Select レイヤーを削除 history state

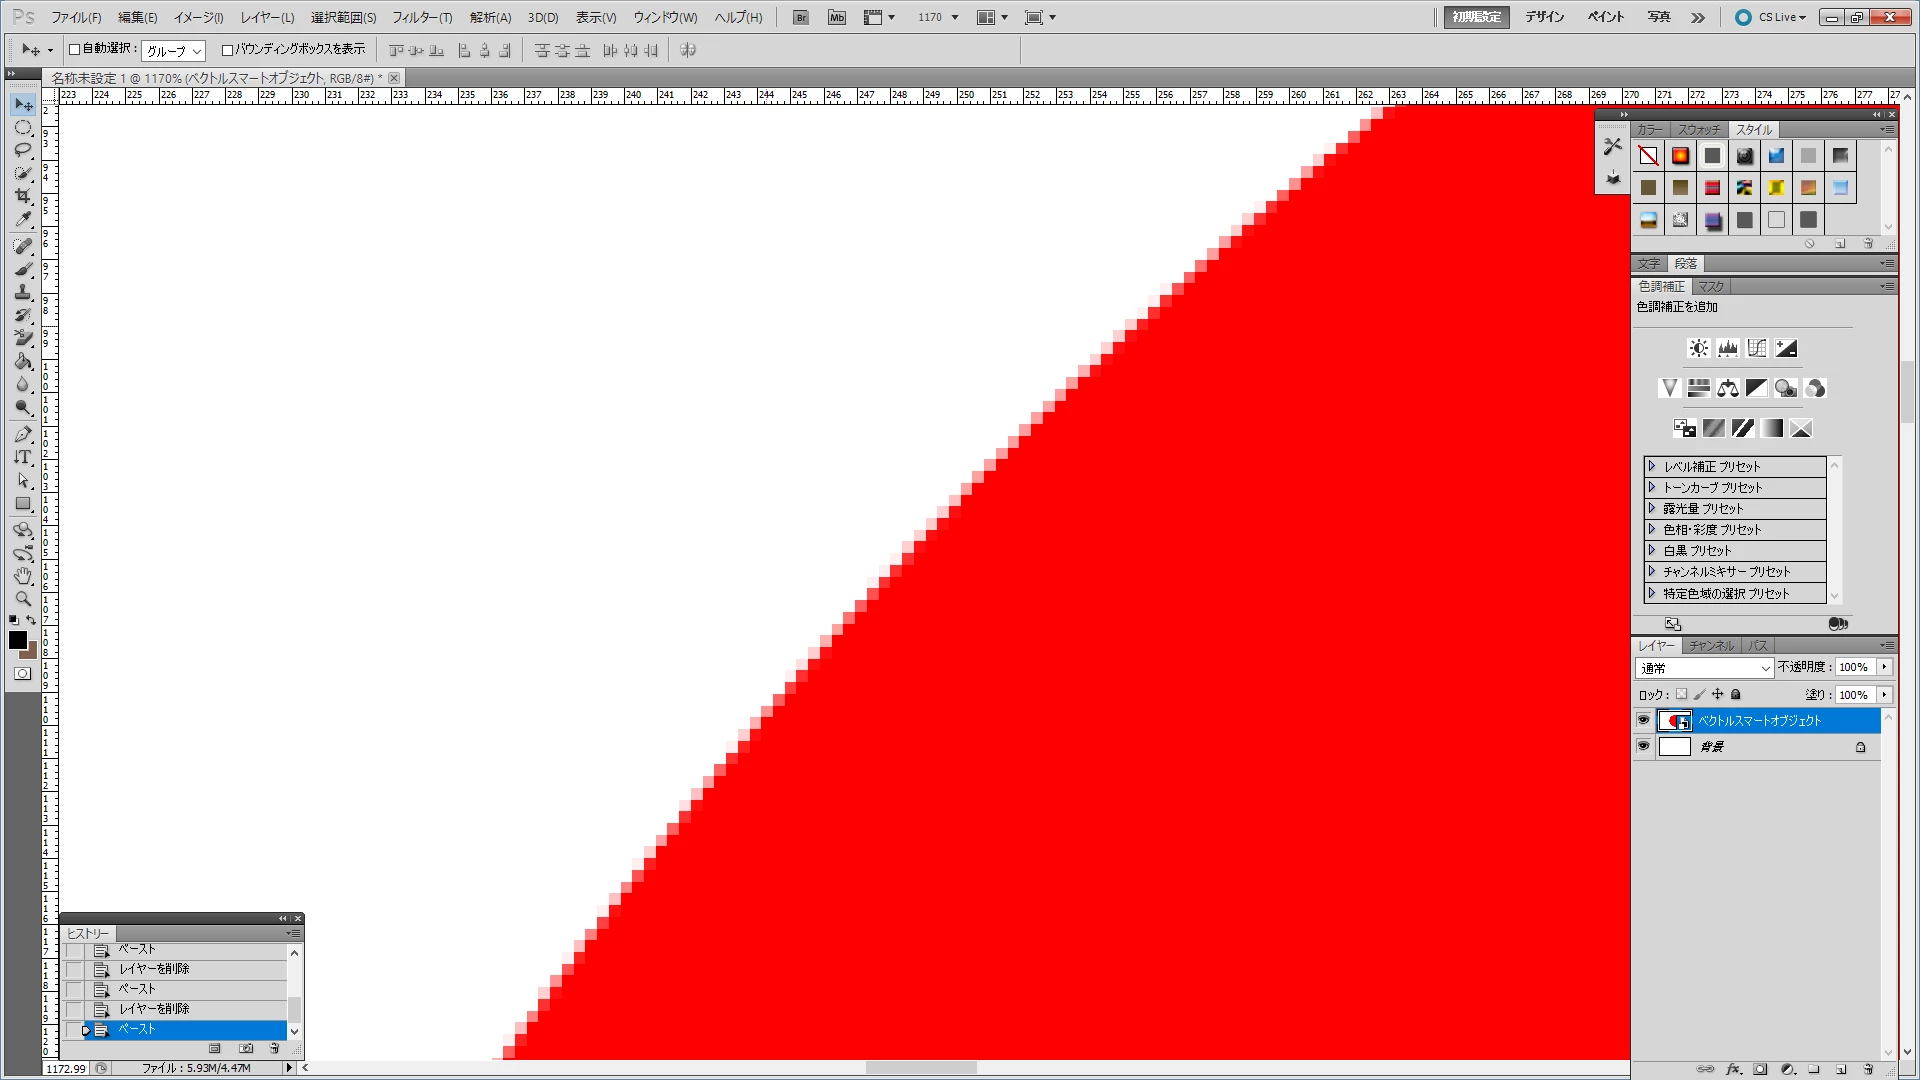click(154, 1009)
